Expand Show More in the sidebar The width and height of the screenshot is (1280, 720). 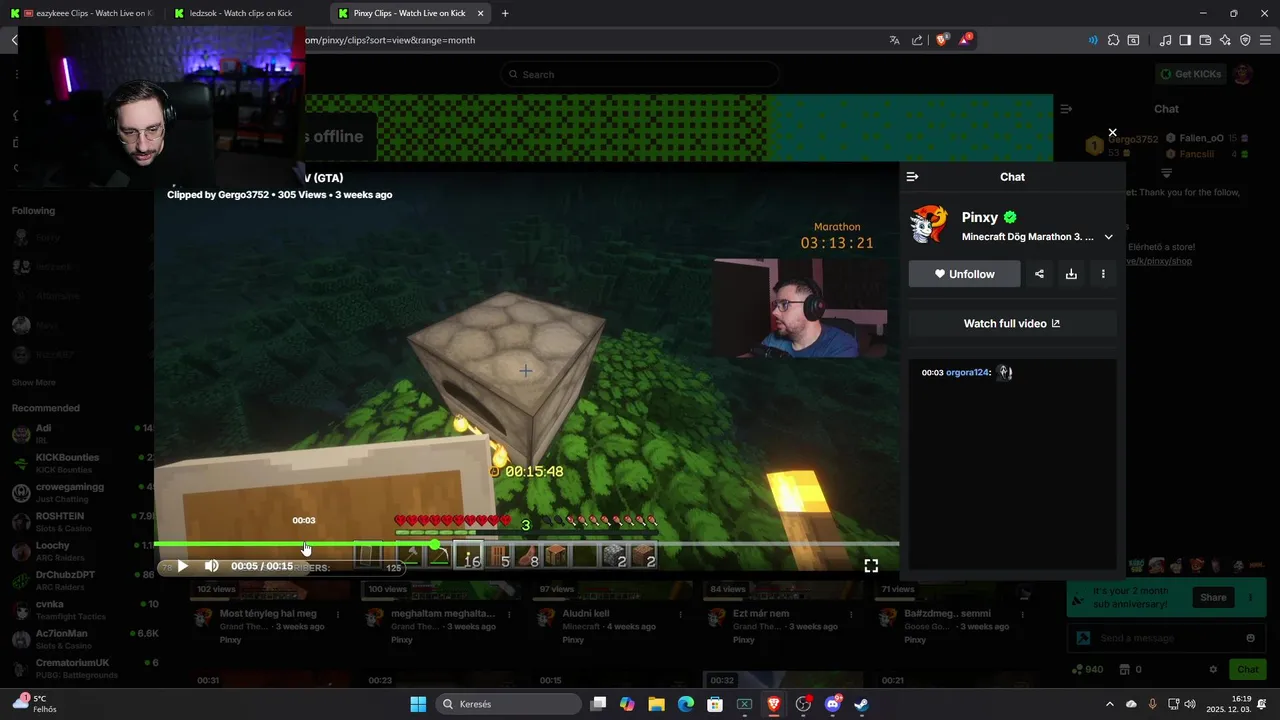coord(33,382)
